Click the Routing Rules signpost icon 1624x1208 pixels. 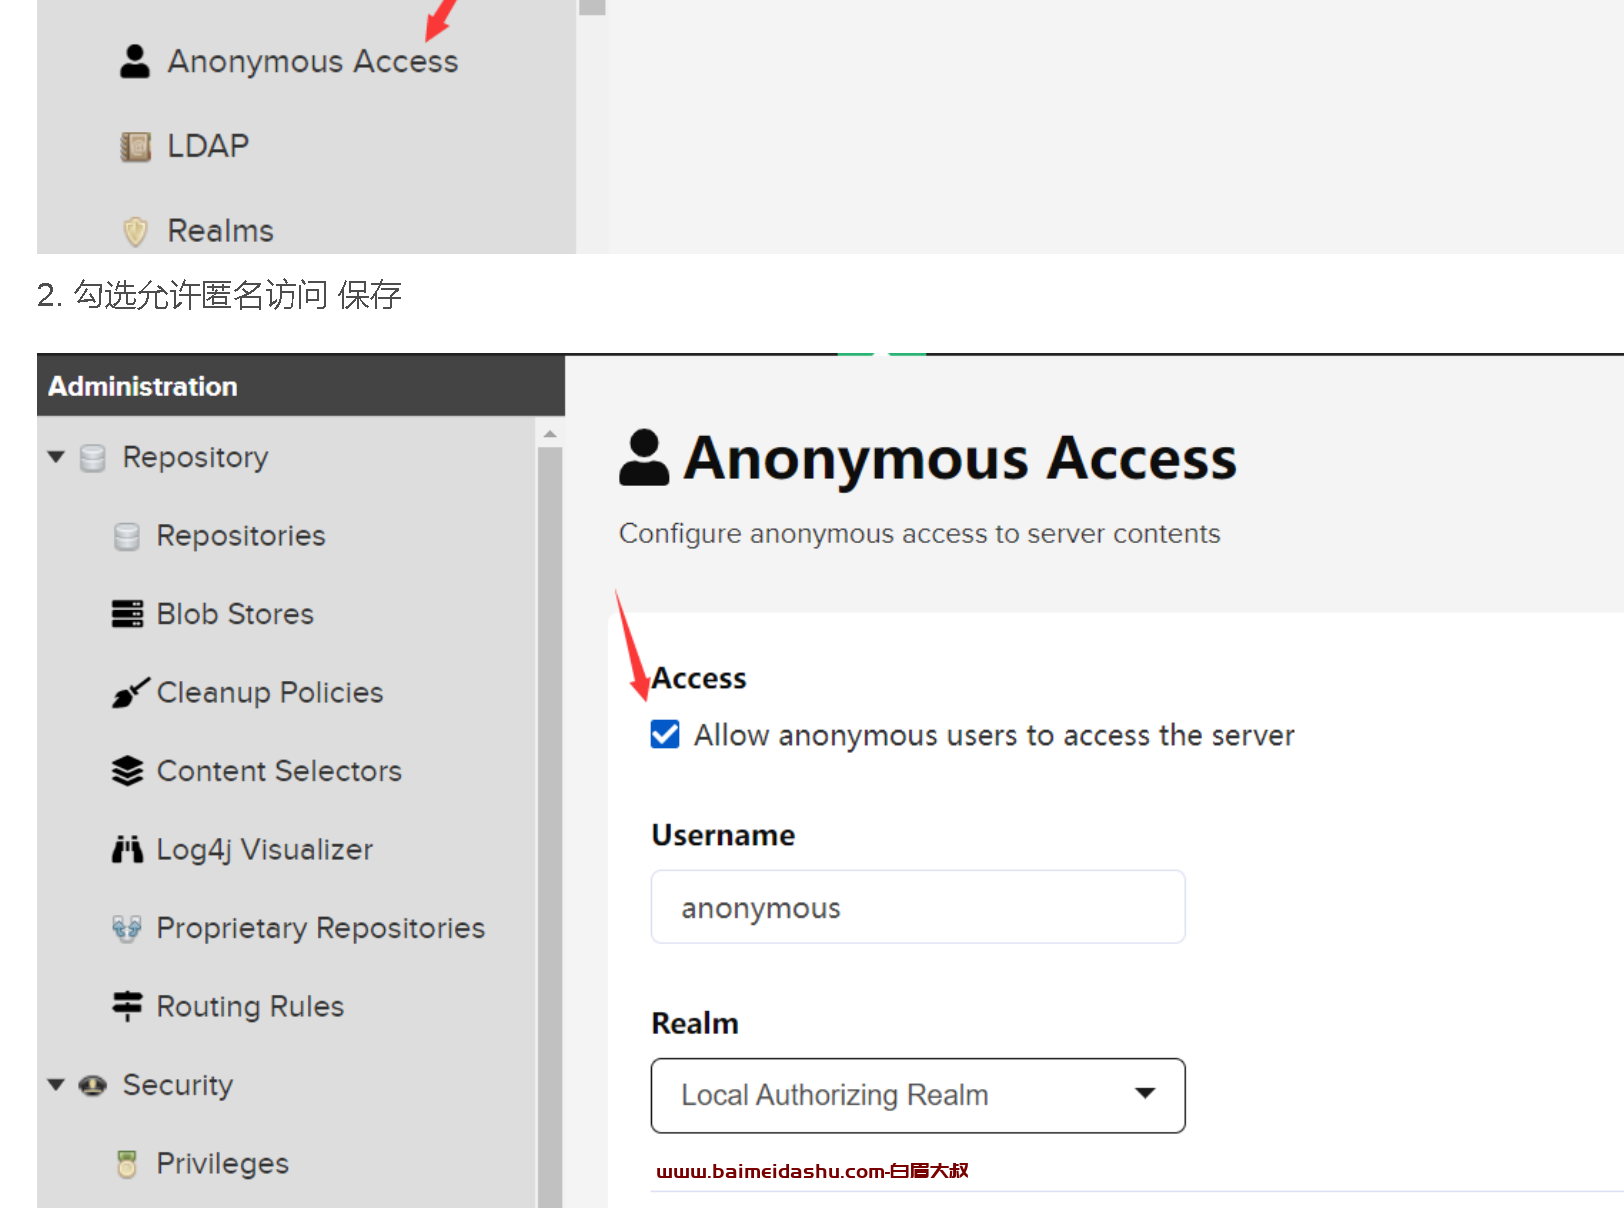(127, 1006)
